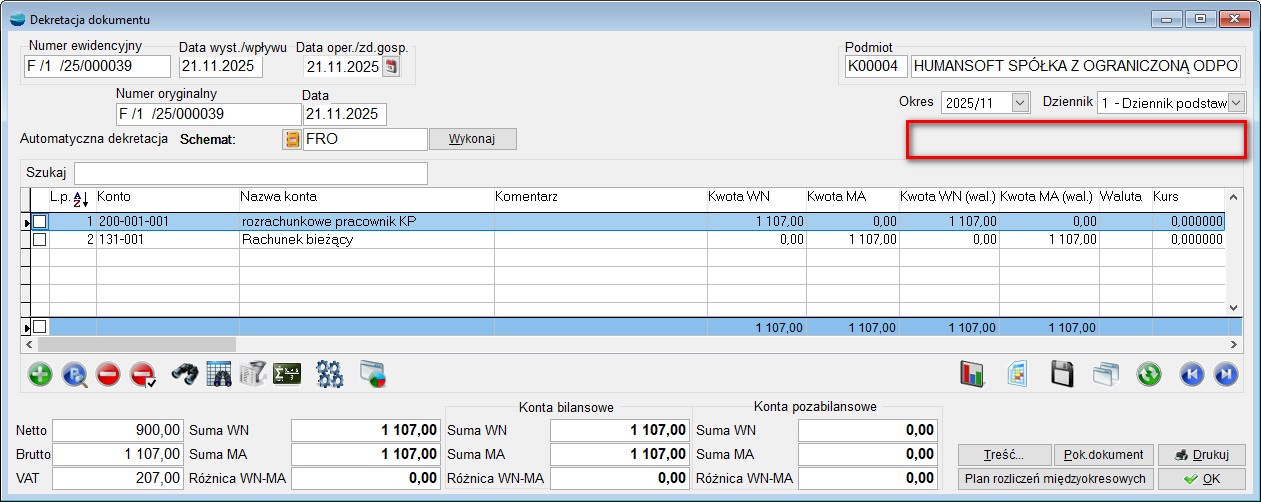Click the binoculars search icon
The image size is (1261, 502).
click(185, 375)
